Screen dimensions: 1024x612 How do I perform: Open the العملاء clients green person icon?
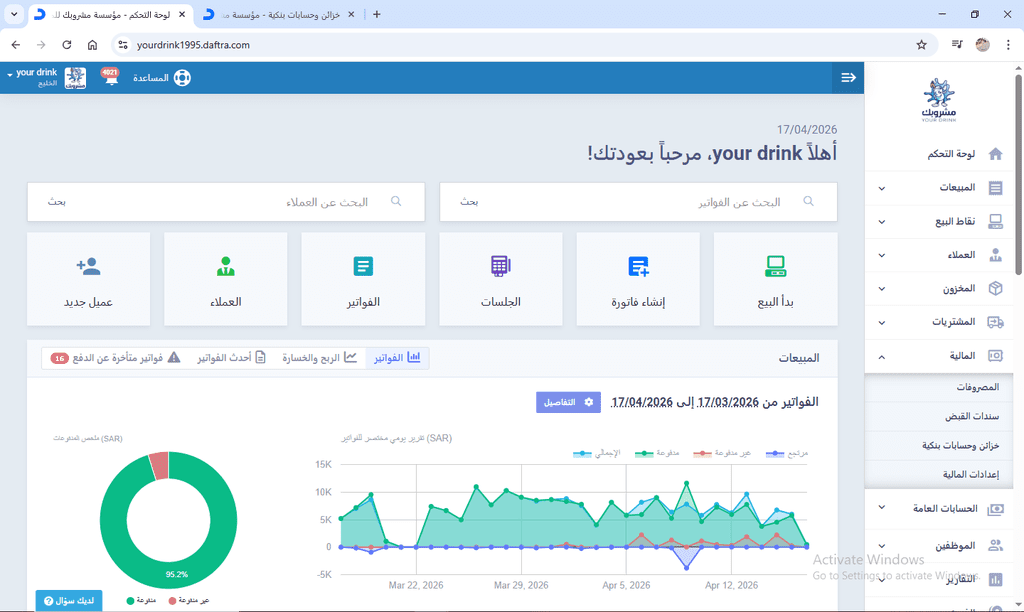[x=225, y=266]
